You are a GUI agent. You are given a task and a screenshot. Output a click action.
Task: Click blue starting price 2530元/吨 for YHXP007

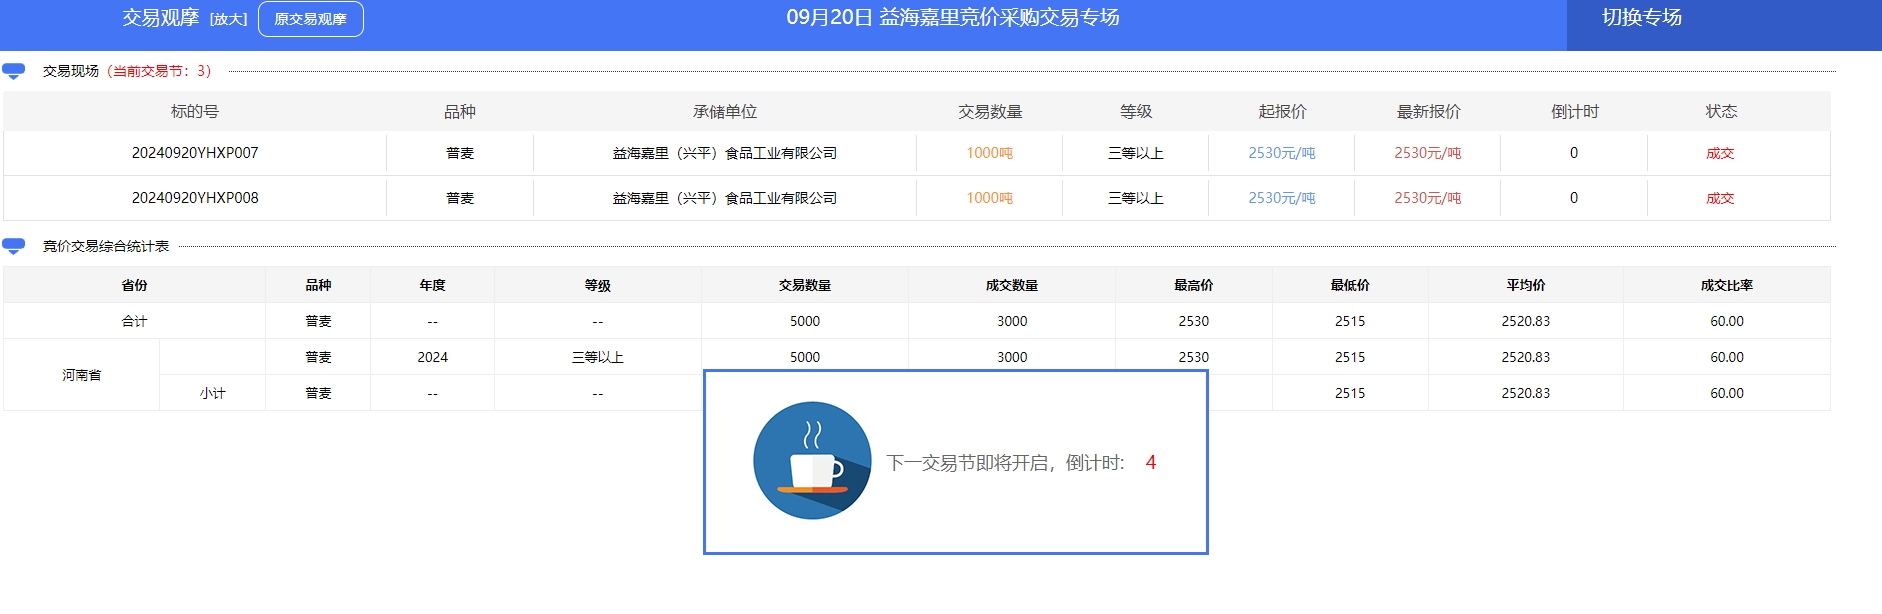[x=1282, y=153]
